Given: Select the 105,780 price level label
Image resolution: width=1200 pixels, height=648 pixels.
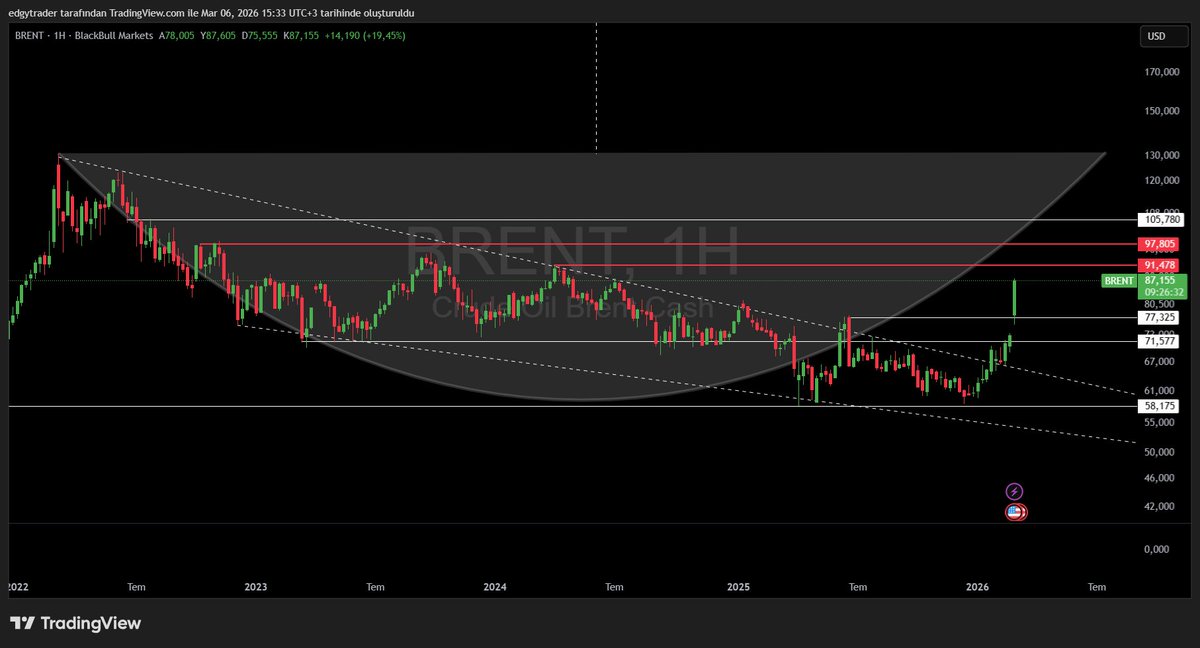Looking at the screenshot, I should [x=1160, y=219].
